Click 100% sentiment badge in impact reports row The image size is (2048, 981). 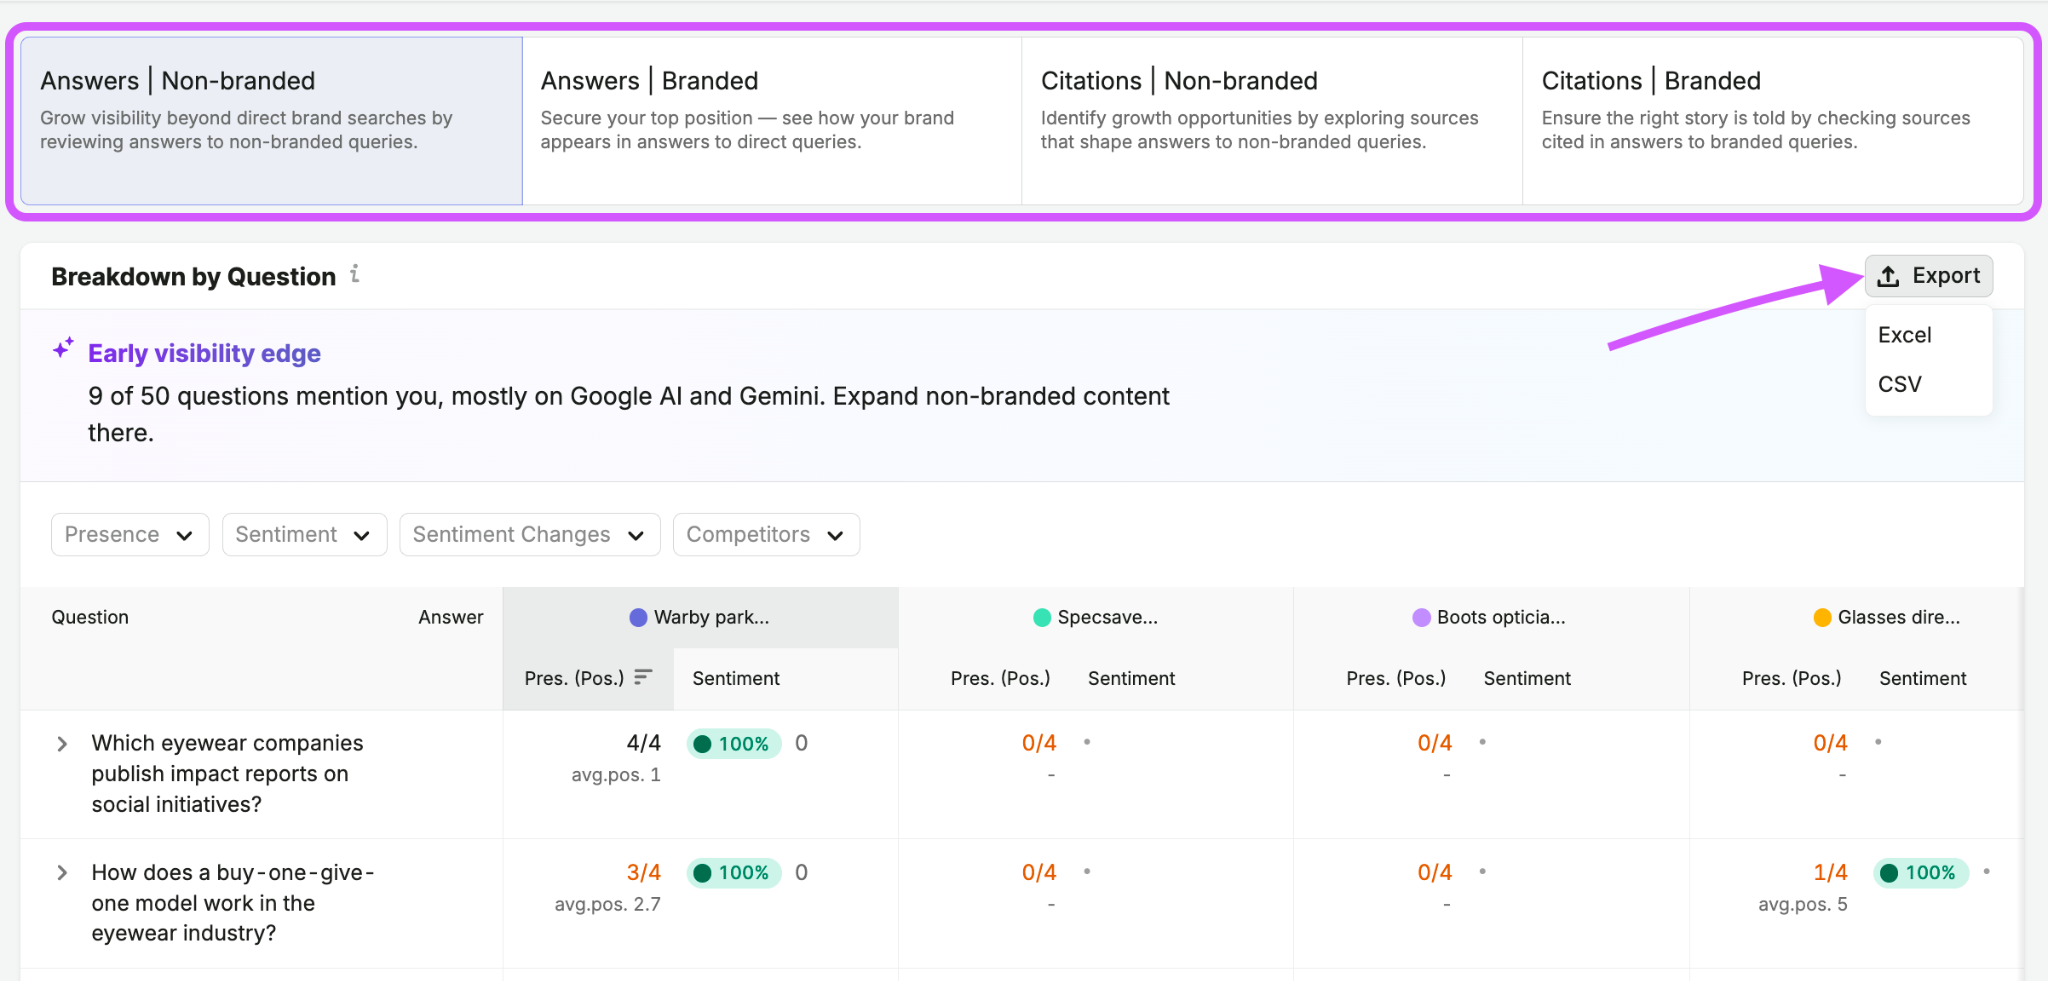pos(734,744)
